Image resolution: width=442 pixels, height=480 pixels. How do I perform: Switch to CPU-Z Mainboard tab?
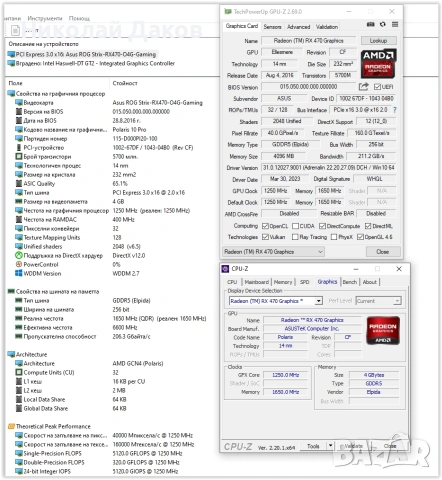(x=256, y=282)
